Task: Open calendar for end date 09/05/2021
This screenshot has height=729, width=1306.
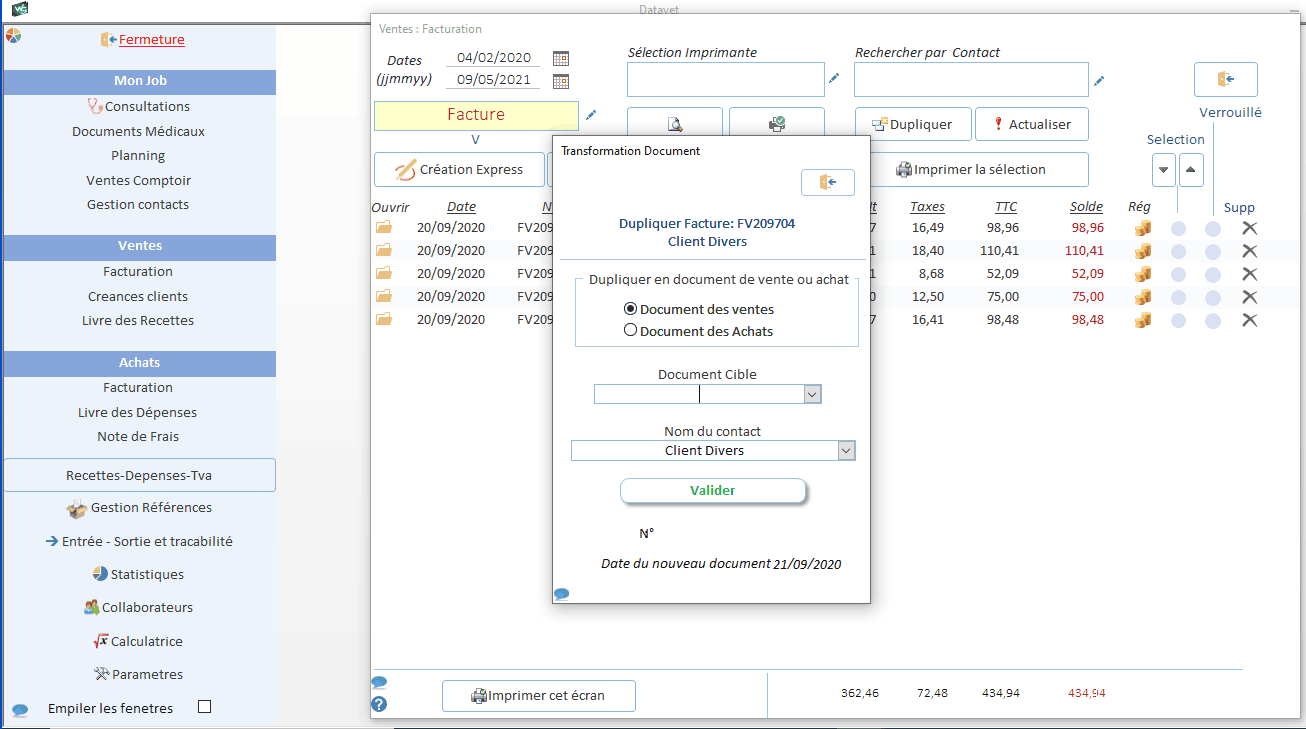Action: click(561, 81)
